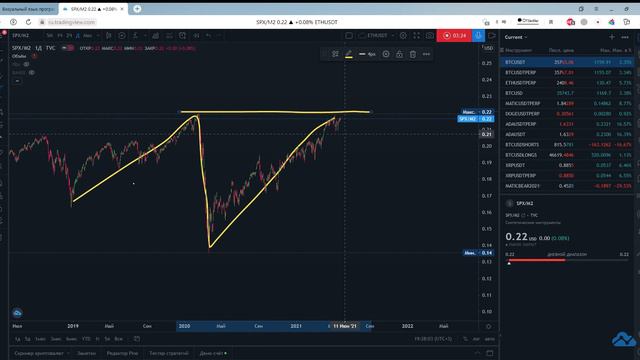Select BTCUSD row in the watchlist
This screenshot has width=640, height=360.
[568, 93]
